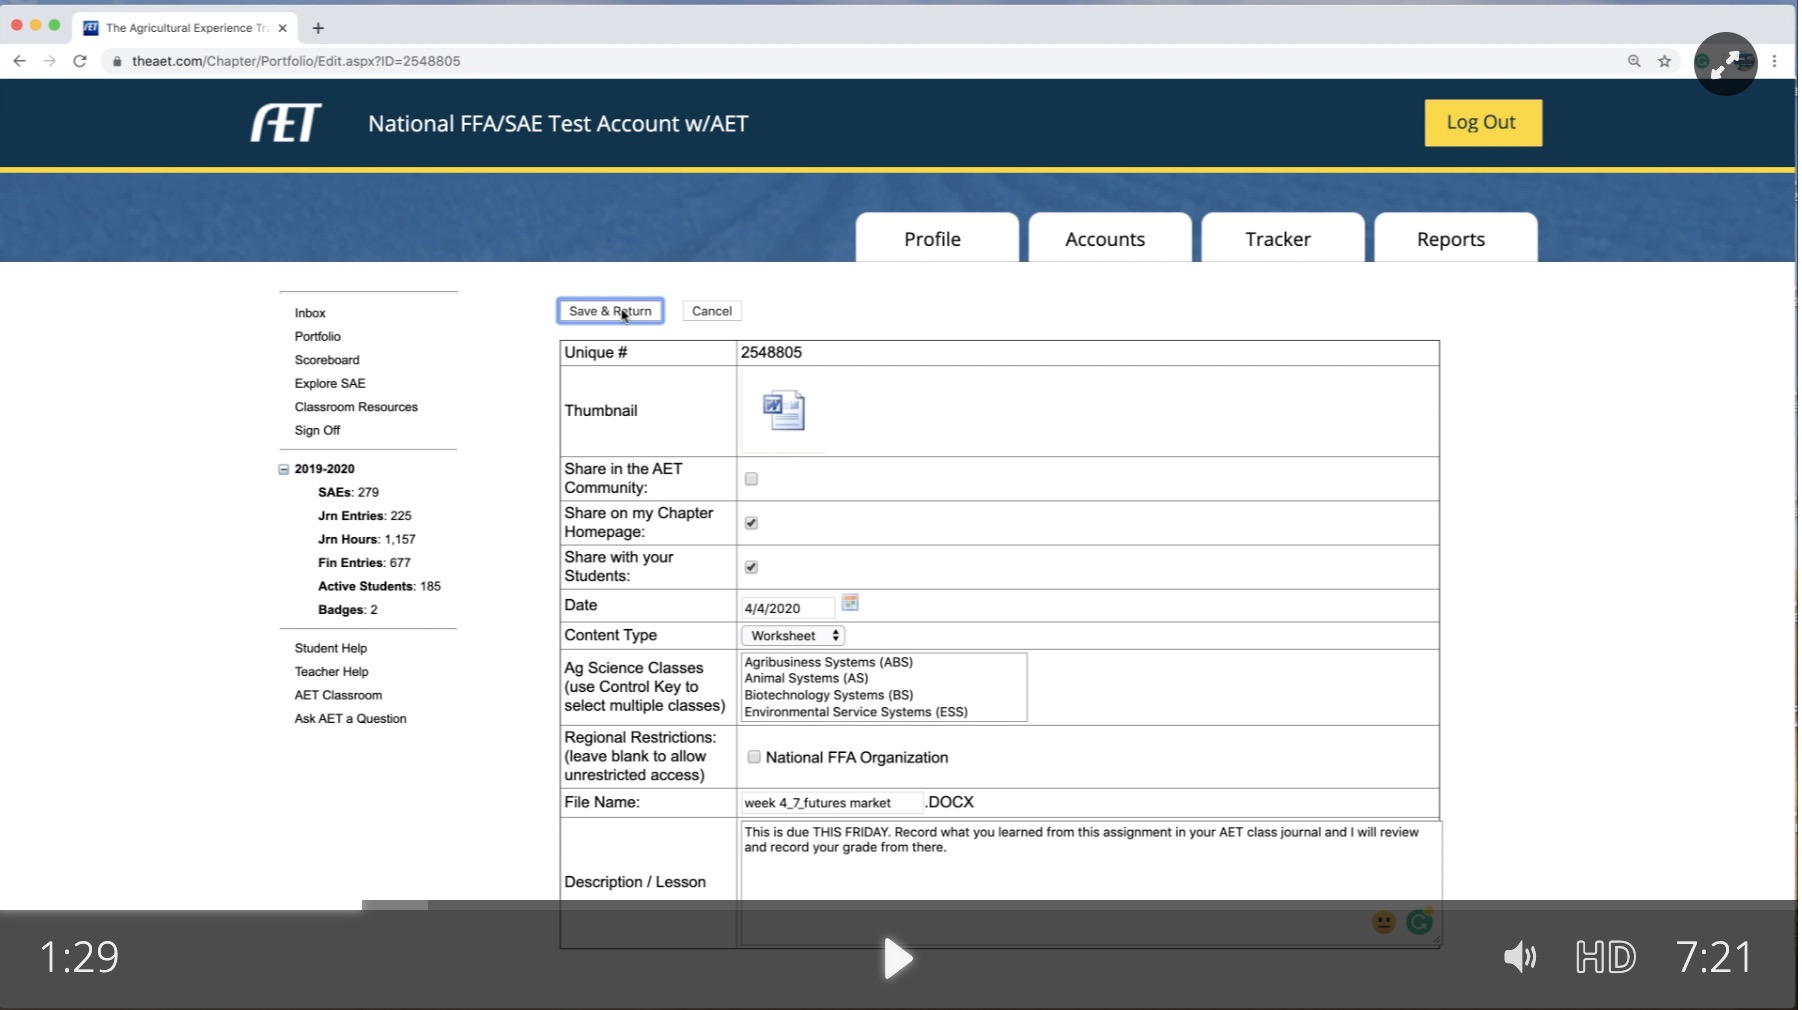Click the SAEs: 279 entry
Viewport: 1802px width, 1010px height.
[348, 492]
